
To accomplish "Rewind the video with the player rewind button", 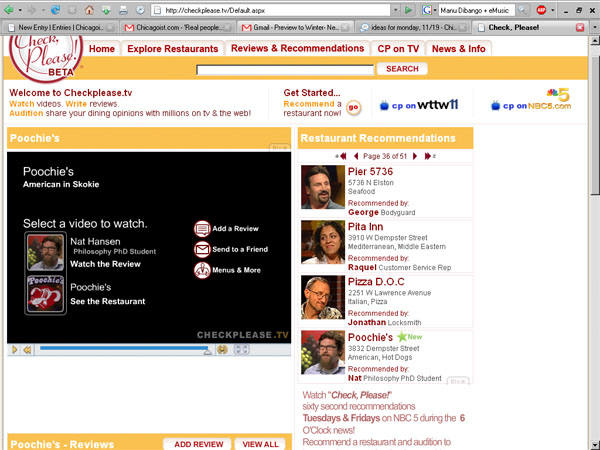I will point(27,349).
